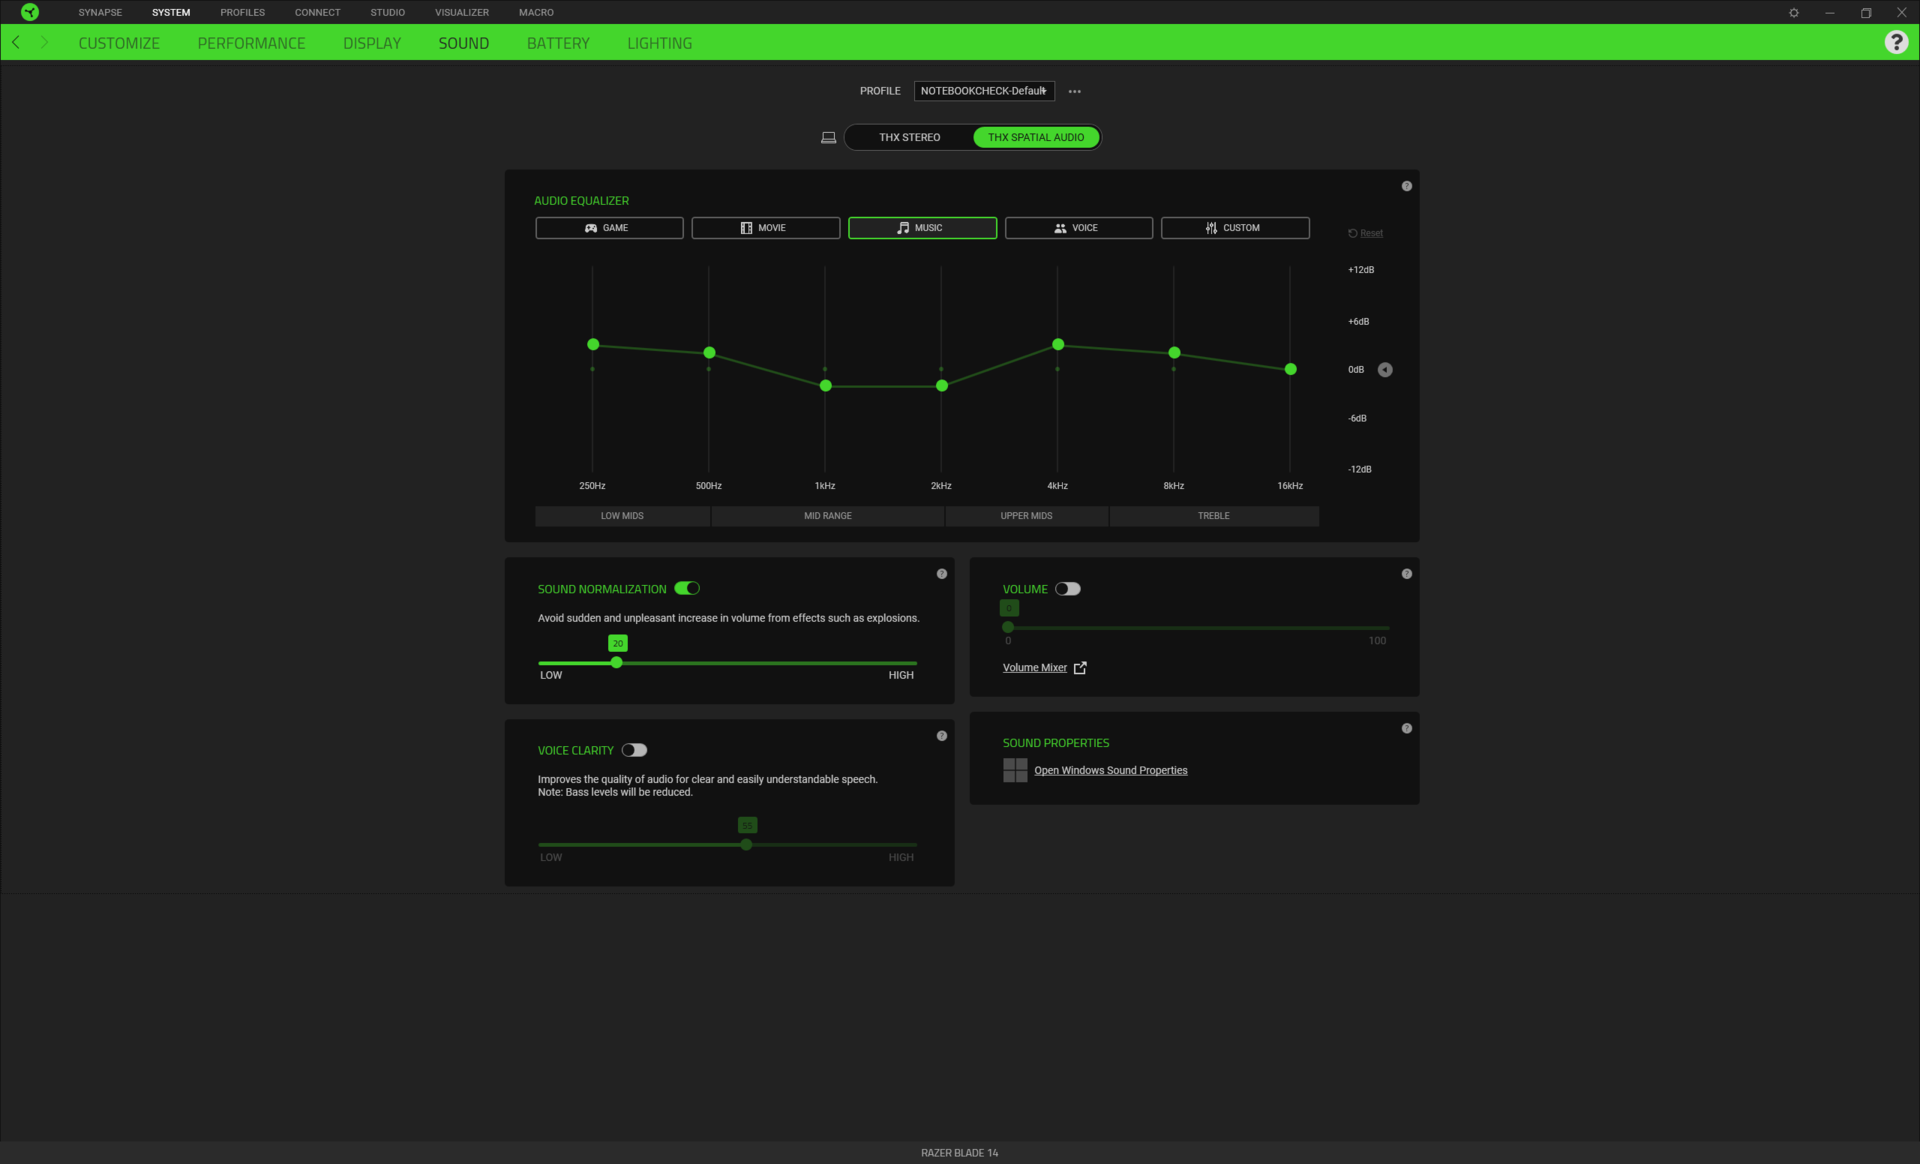Select the Game equalizer preset

click(609, 228)
